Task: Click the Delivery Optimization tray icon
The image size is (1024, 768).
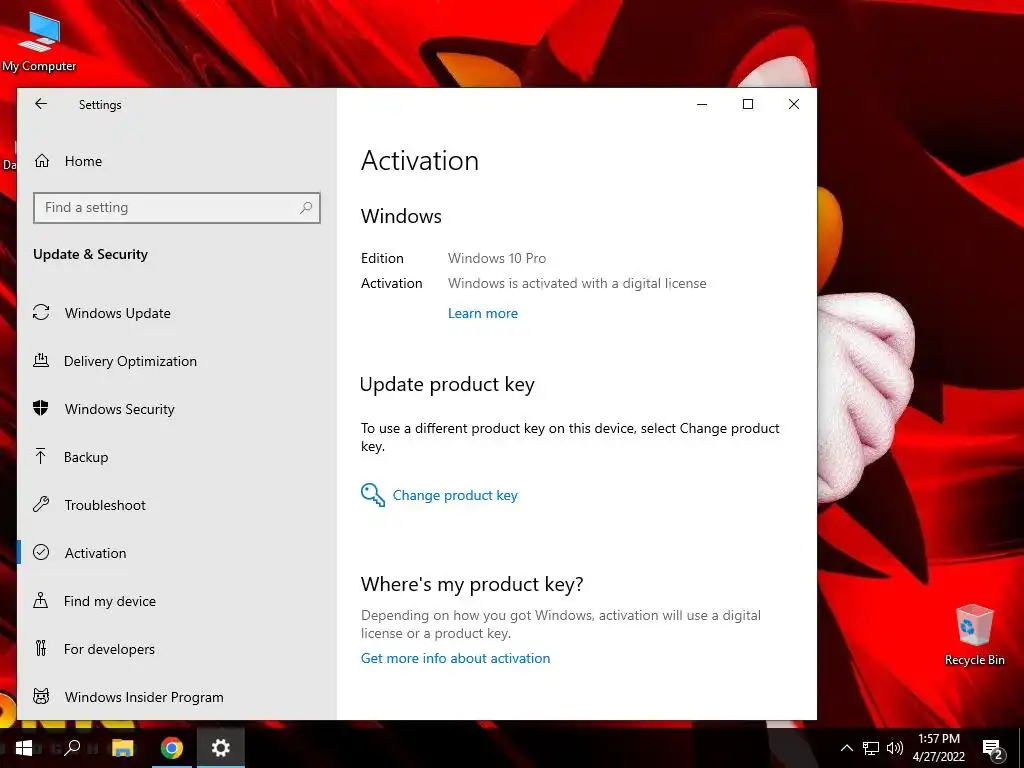Action: pos(41,360)
